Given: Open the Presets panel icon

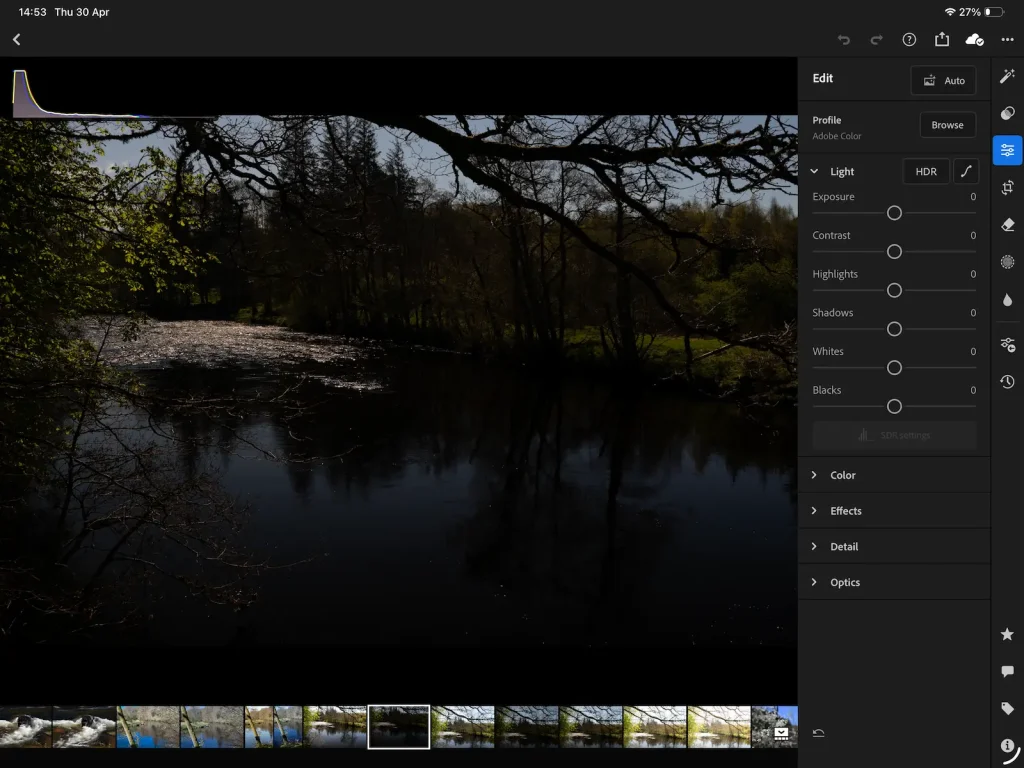Looking at the screenshot, I should tap(1008, 112).
